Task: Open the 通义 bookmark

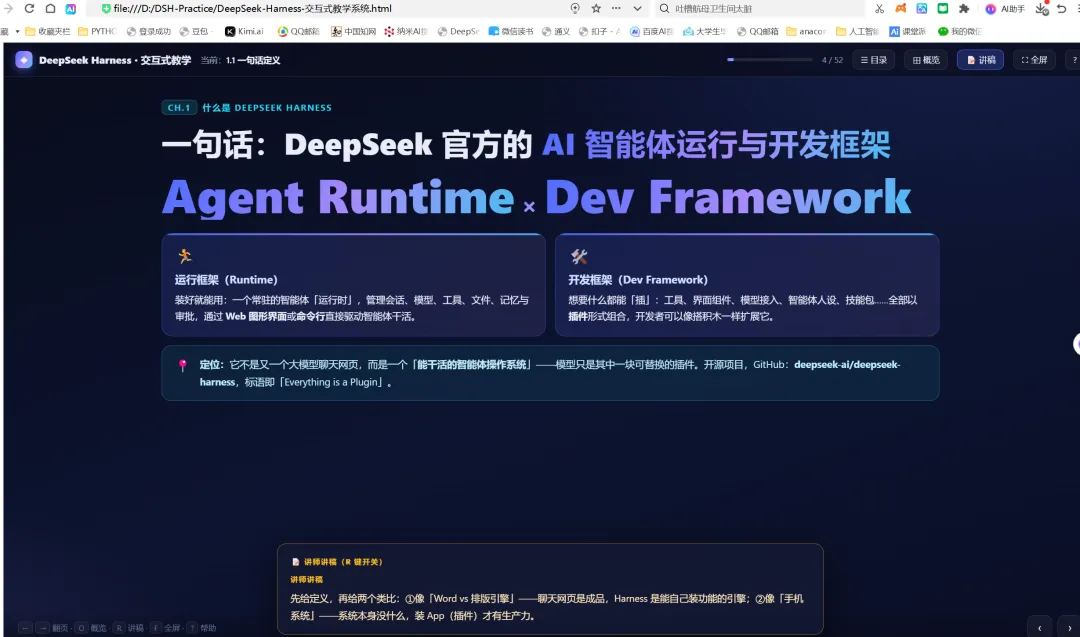Action: point(556,31)
